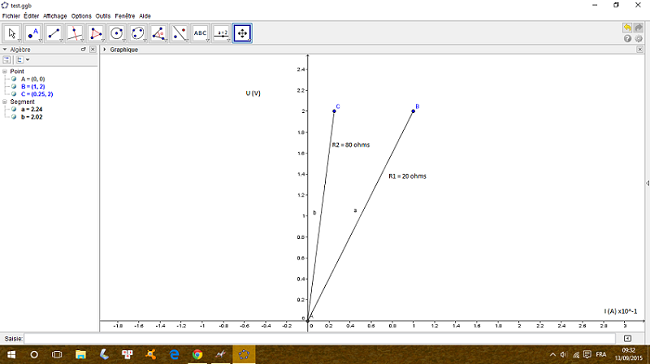Image resolution: width=650 pixels, height=364 pixels.
Task: Toggle visibility of point B
Action: coord(14,87)
